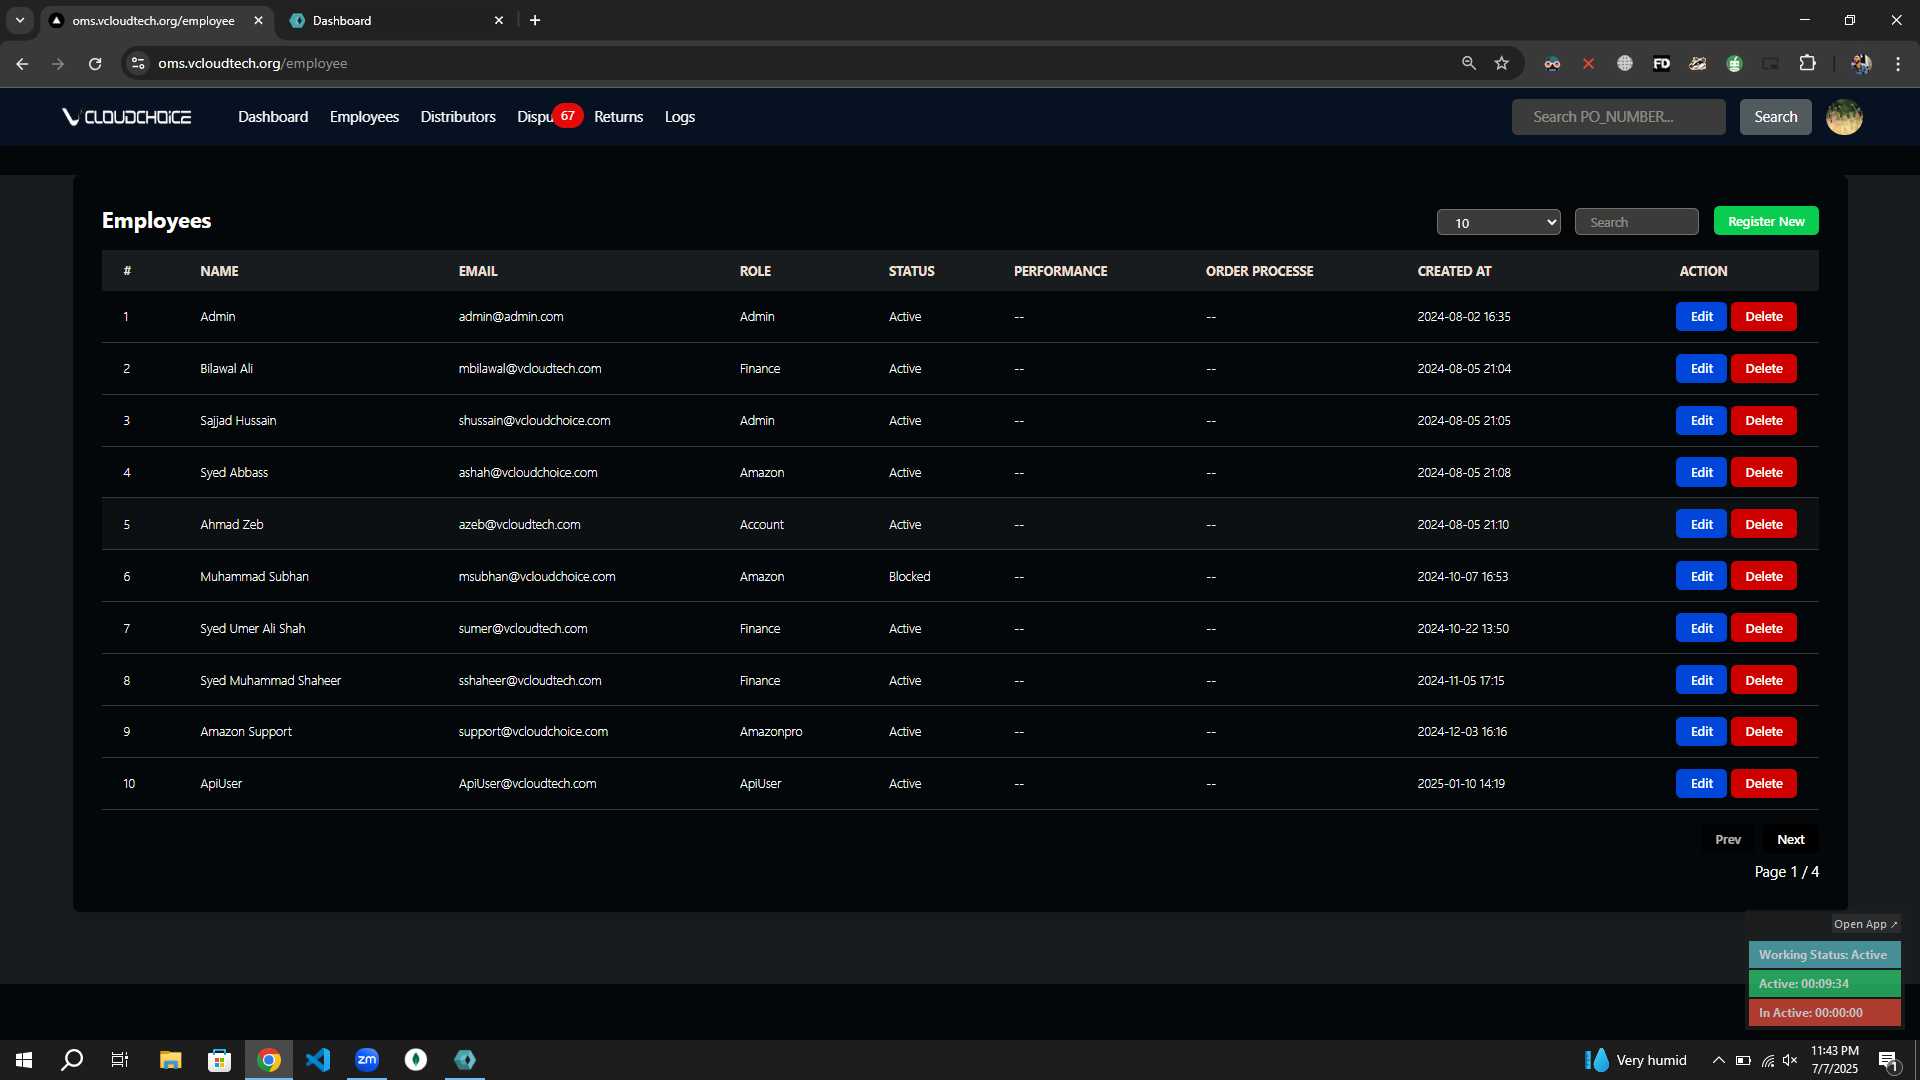This screenshot has height=1080, width=1920.
Task: Go to Next page of employees
Action: 1790,839
